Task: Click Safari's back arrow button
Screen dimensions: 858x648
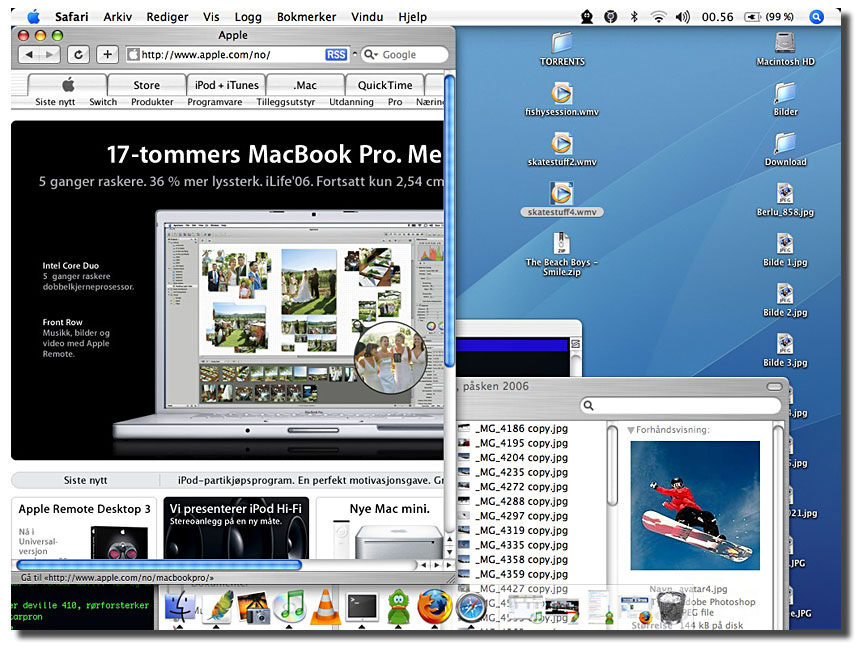Action: [30, 54]
